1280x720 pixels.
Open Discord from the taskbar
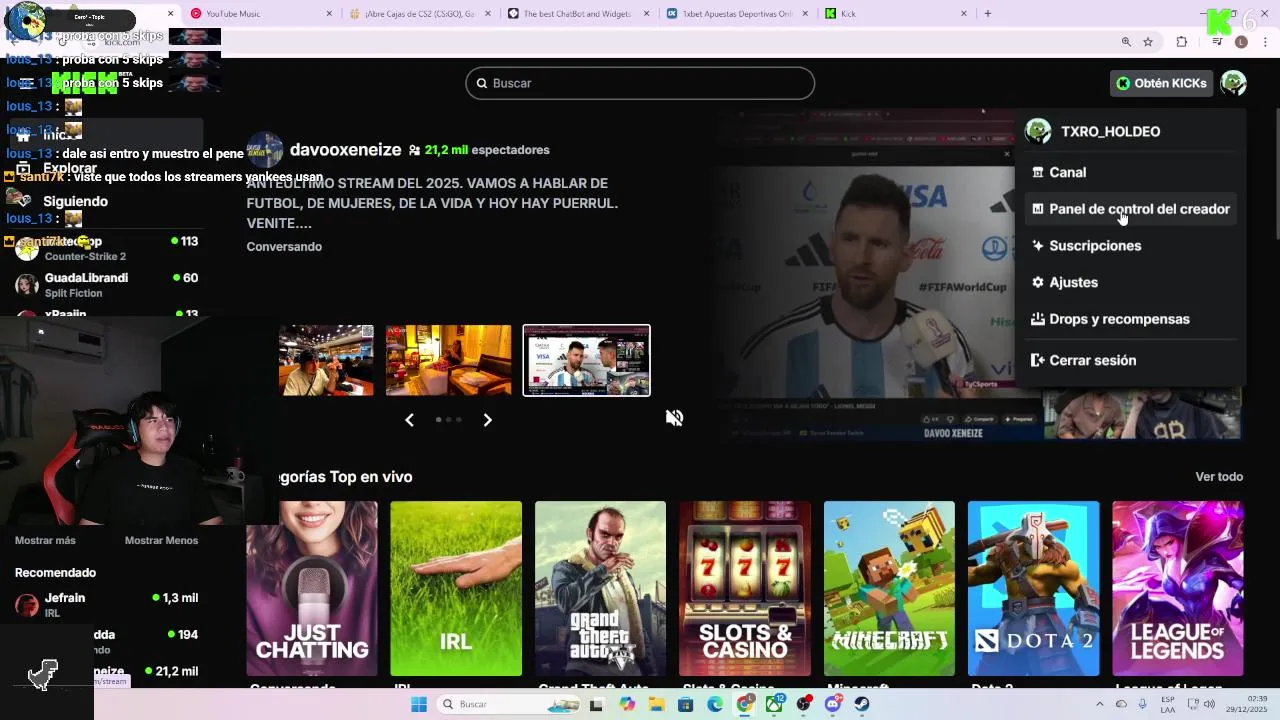[833, 705]
